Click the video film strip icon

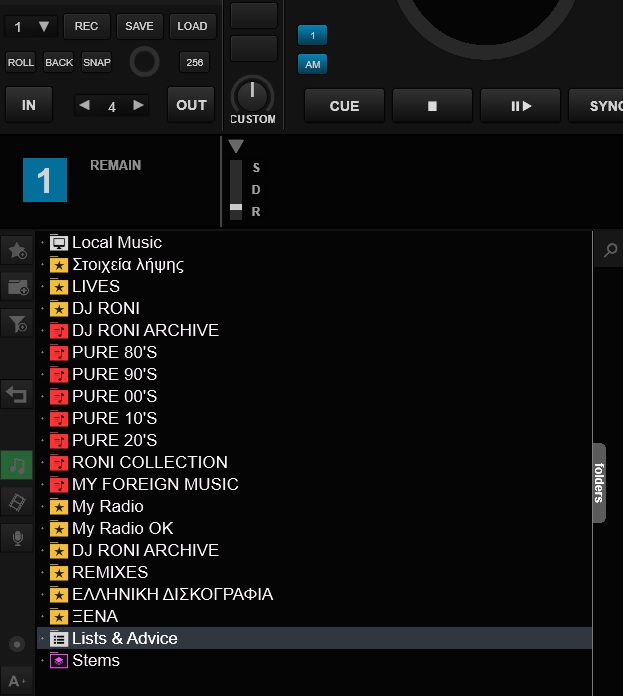point(17,501)
